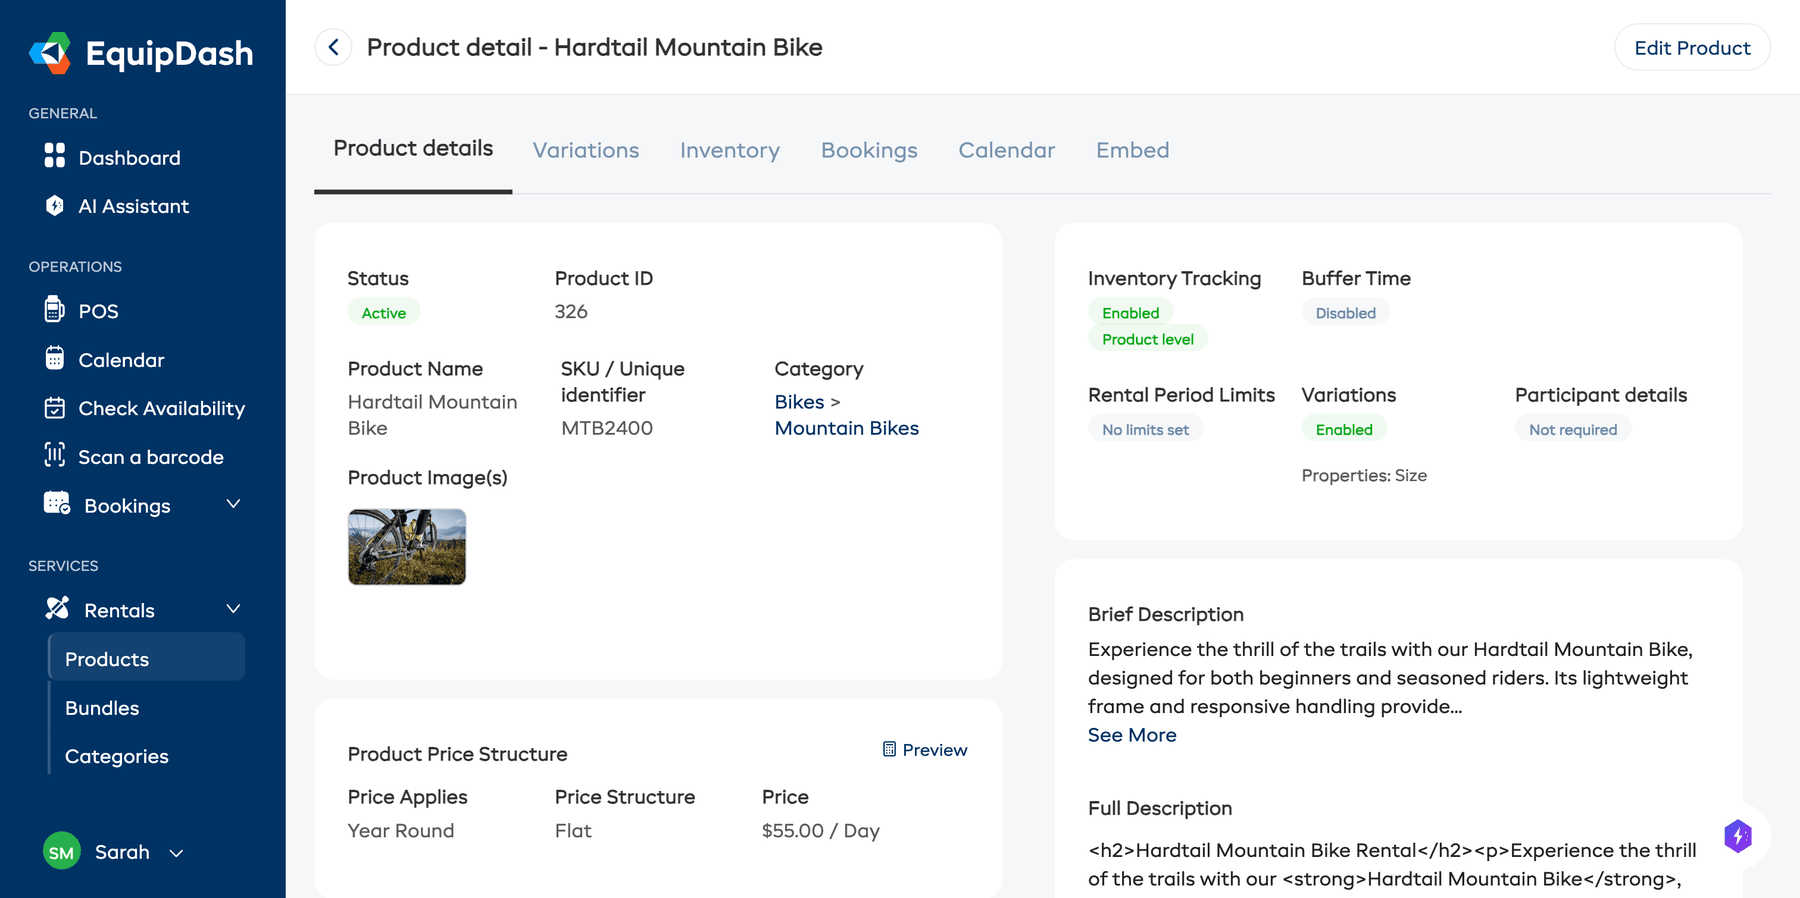Click the Flat price structure value

click(573, 830)
